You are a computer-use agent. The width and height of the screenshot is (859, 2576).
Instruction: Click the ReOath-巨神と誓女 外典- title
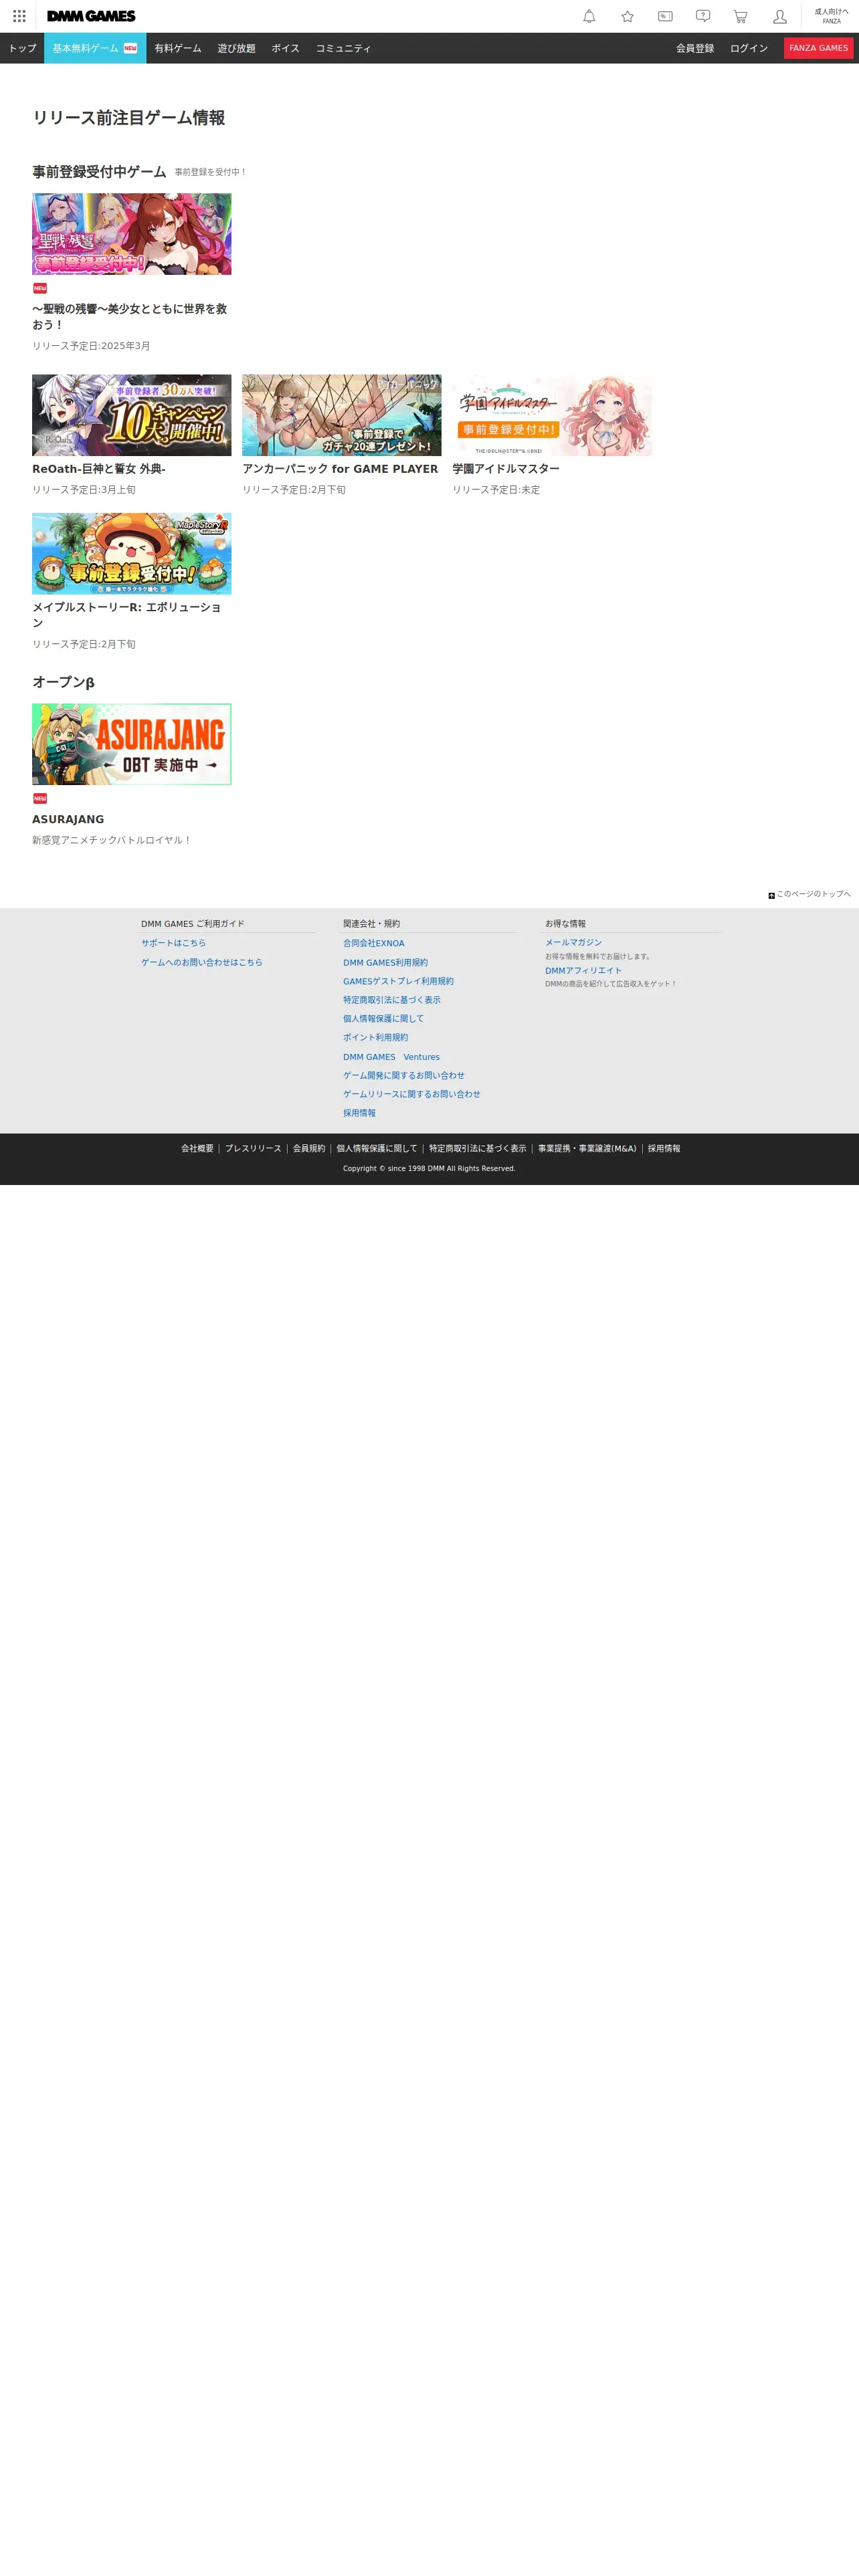99,469
